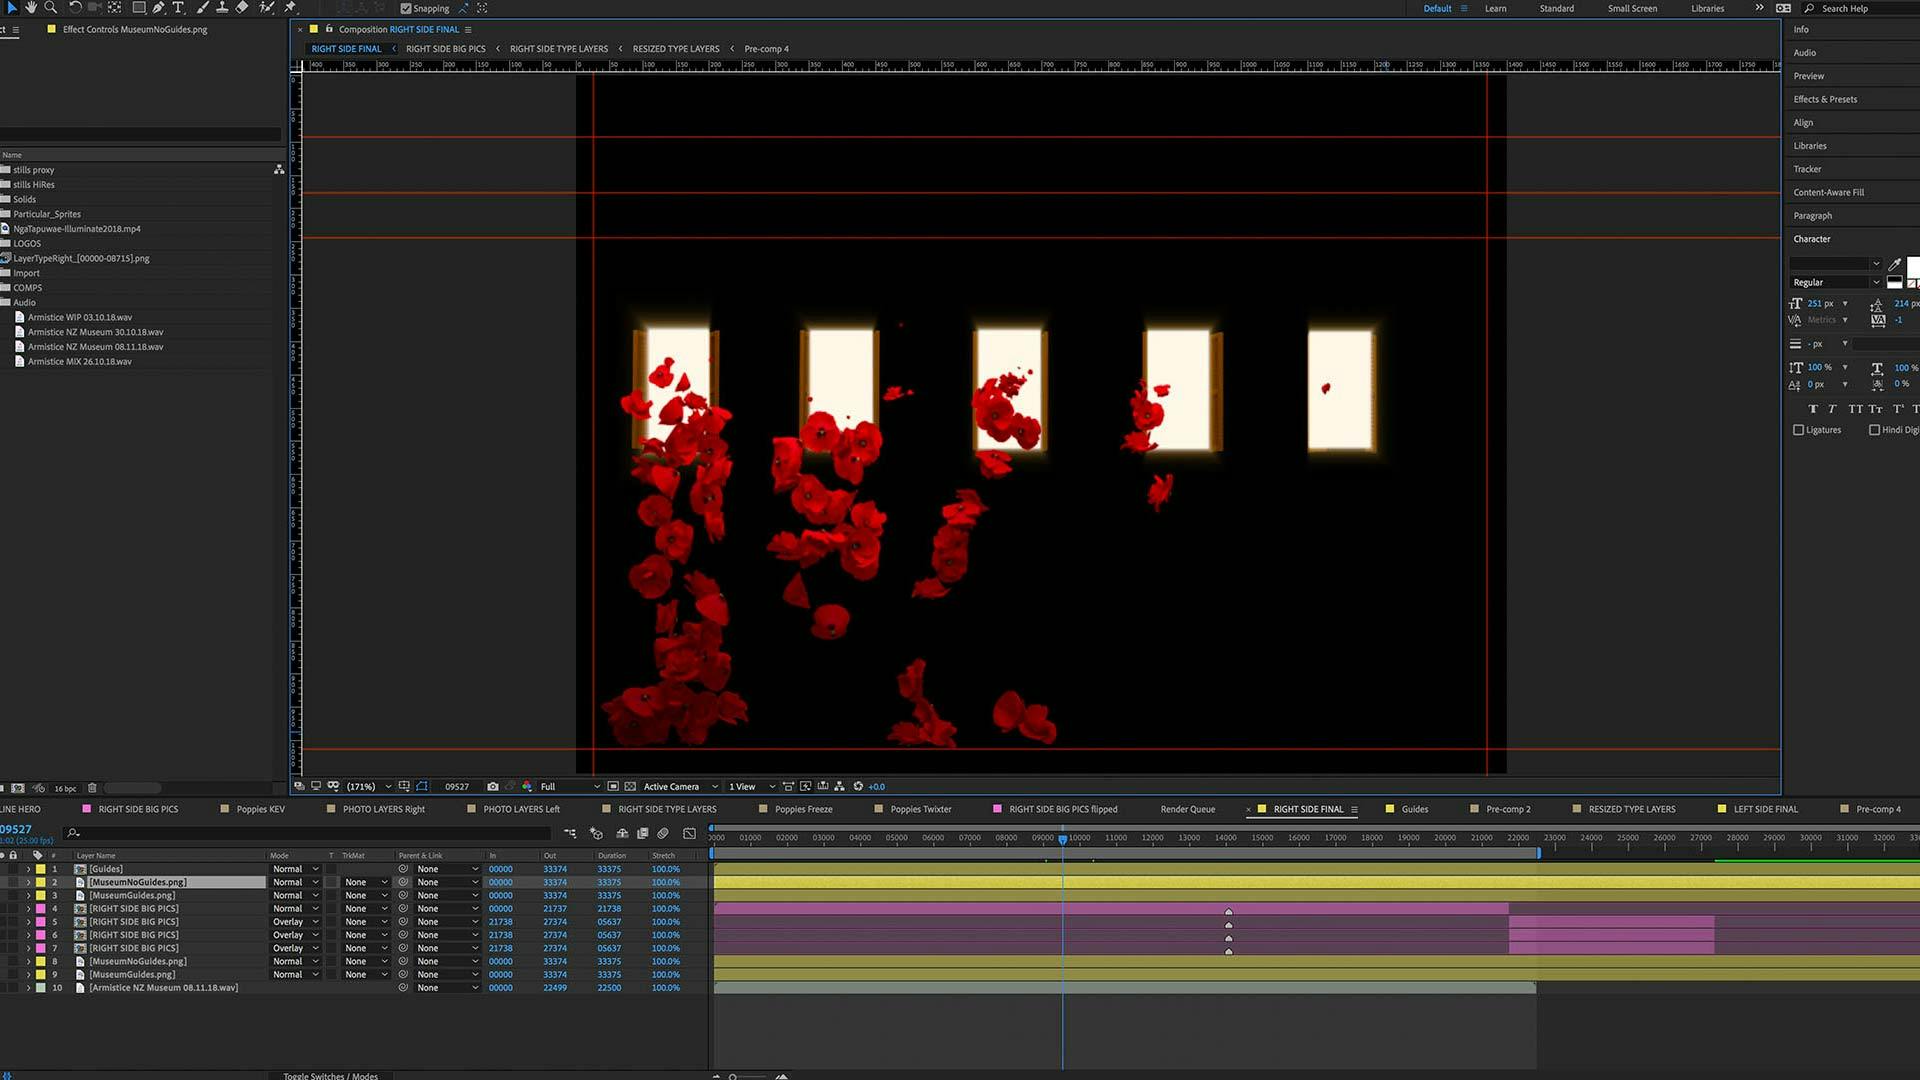1920x1080 pixels.
Task: Select the Standard workspace
Action: pos(1556,8)
